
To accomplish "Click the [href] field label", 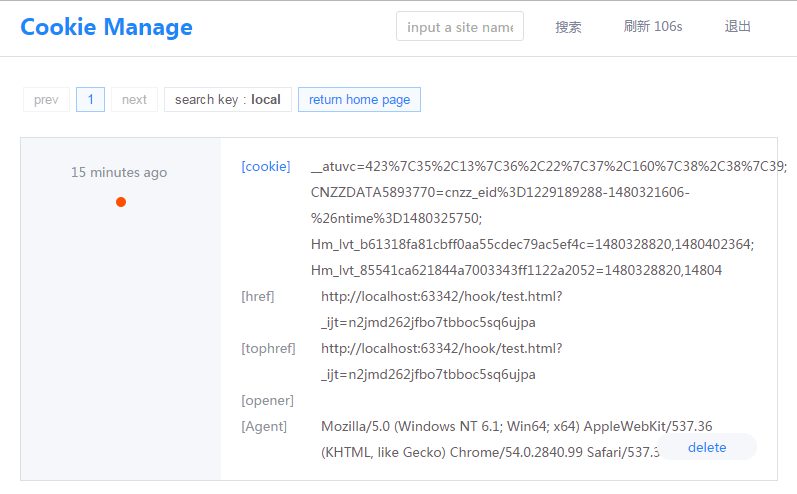I will [x=258, y=296].
